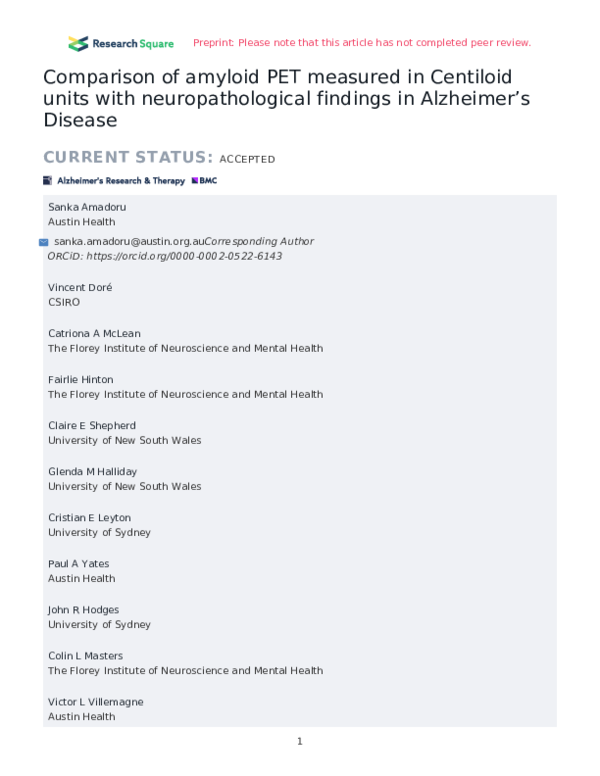The height and width of the screenshot is (776, 600).
Task: Click the BMC publisher logo
Action: click(203, 181)
